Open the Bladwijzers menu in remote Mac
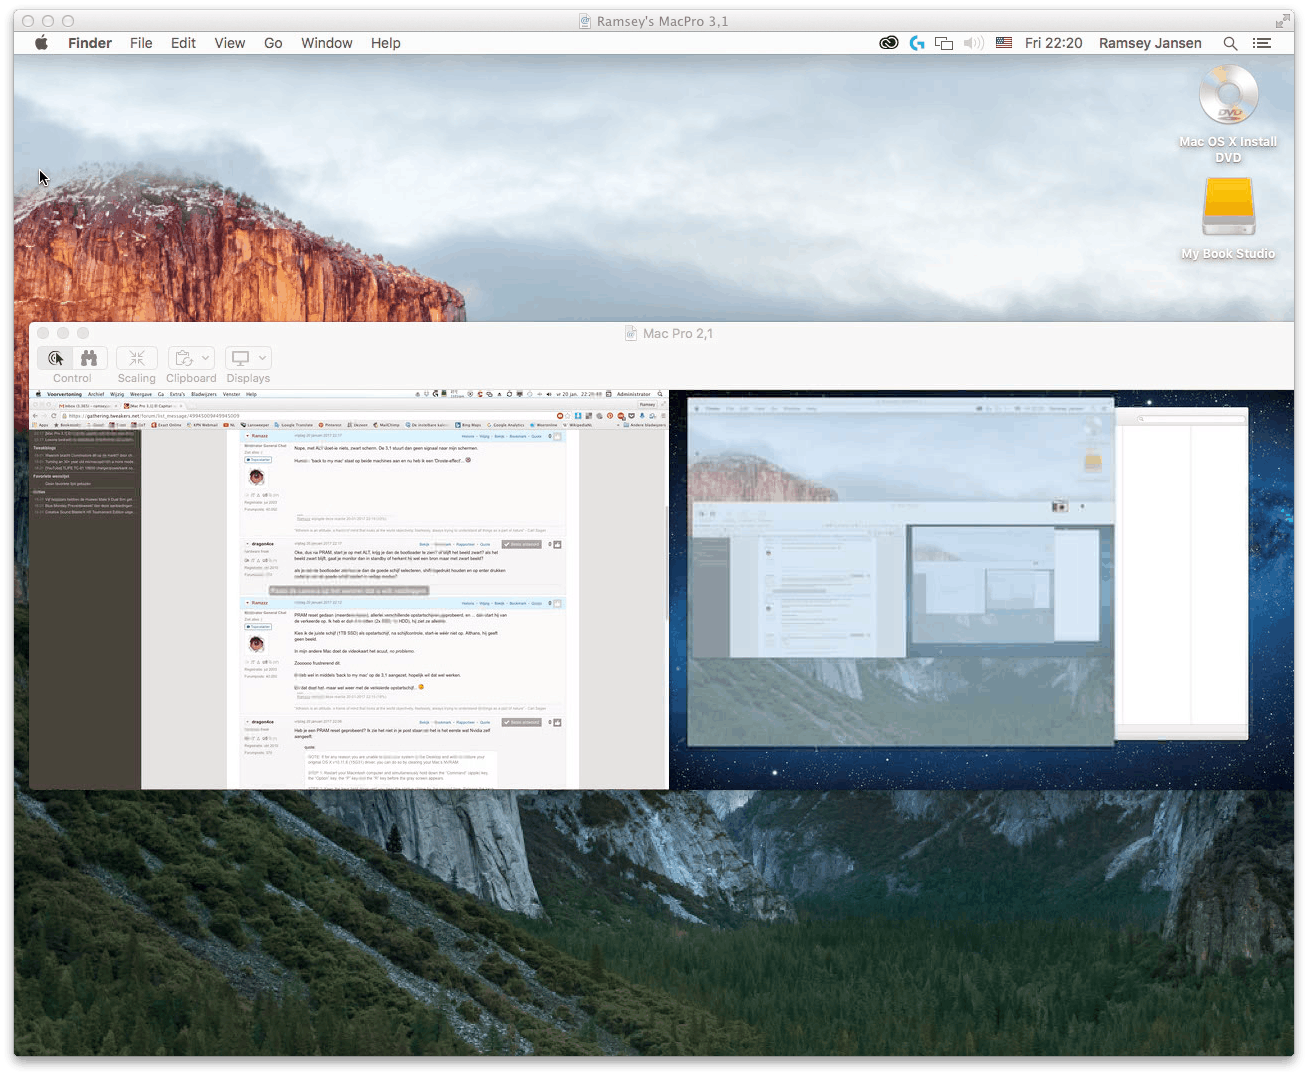The image size is (1308, 1076). (204, 394)
